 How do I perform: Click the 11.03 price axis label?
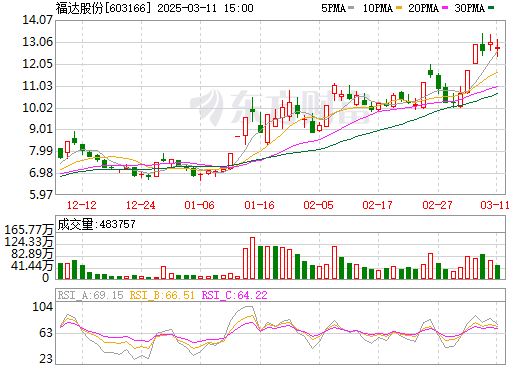pos(38,86)
